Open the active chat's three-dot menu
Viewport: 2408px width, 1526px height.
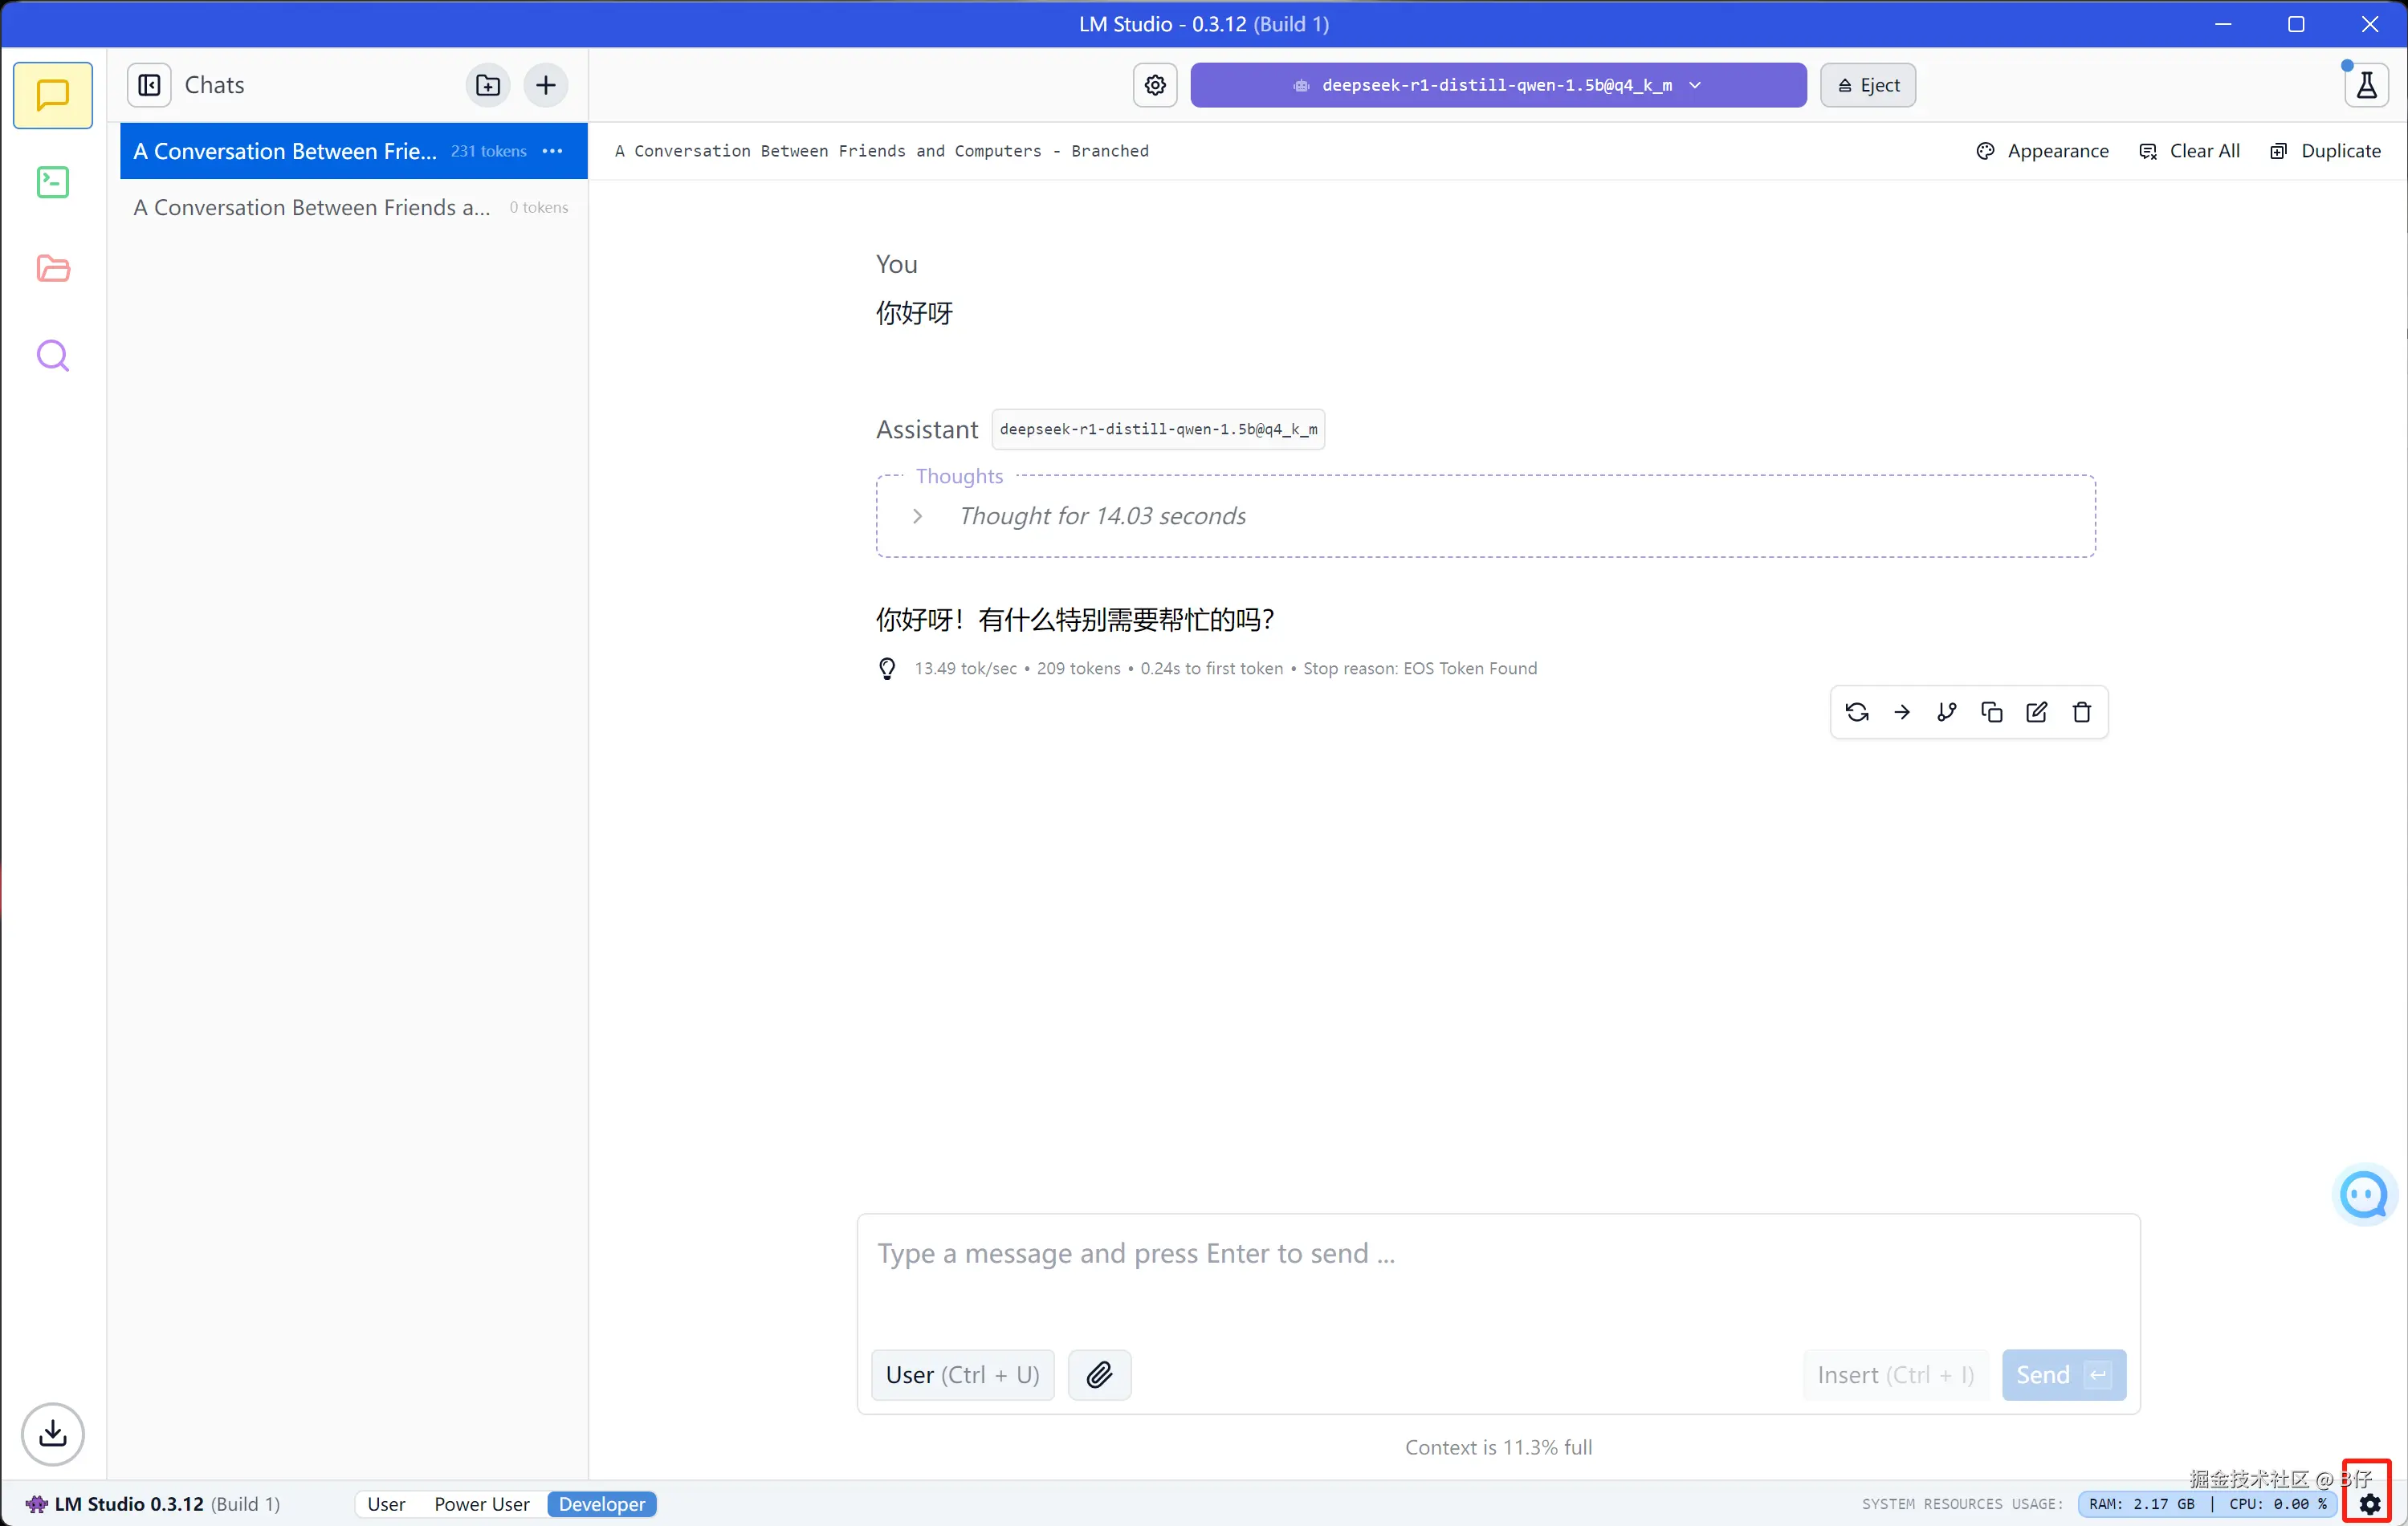(552, 151)
